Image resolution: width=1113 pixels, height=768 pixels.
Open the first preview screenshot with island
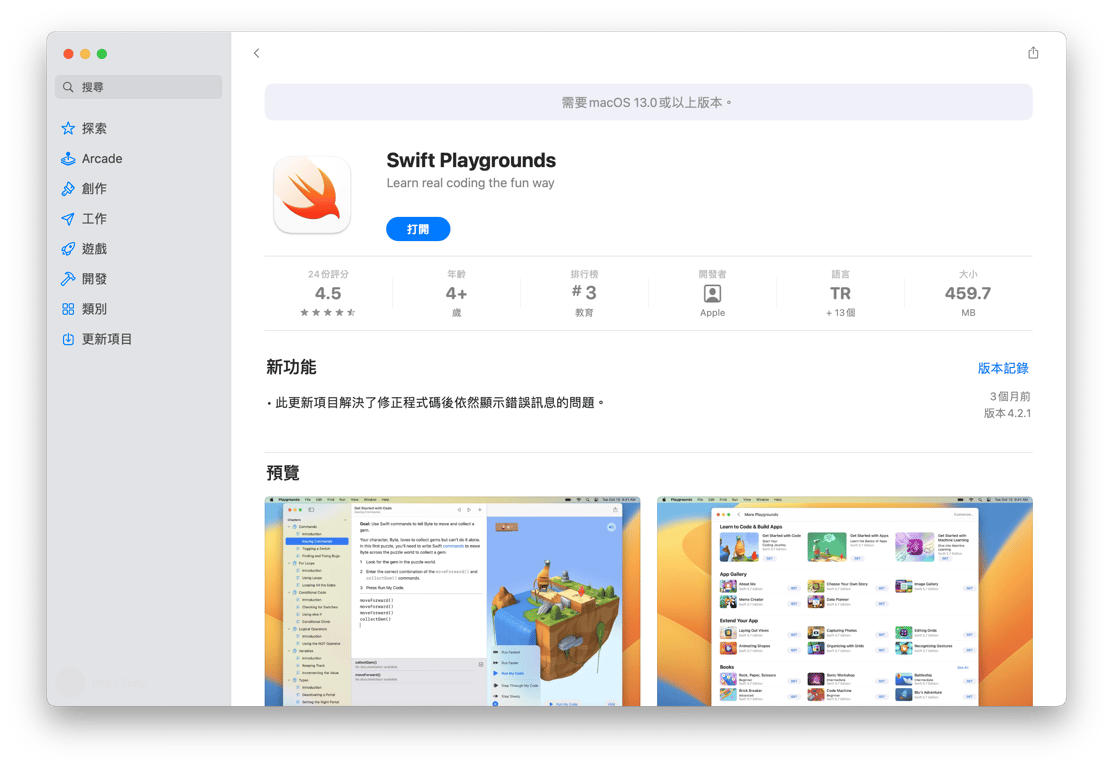pyautogui.click(x=452, y=601)
